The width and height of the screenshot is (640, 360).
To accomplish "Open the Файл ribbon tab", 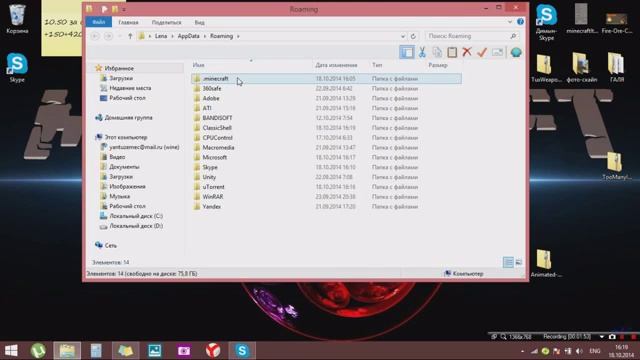I will click(98, 22).
